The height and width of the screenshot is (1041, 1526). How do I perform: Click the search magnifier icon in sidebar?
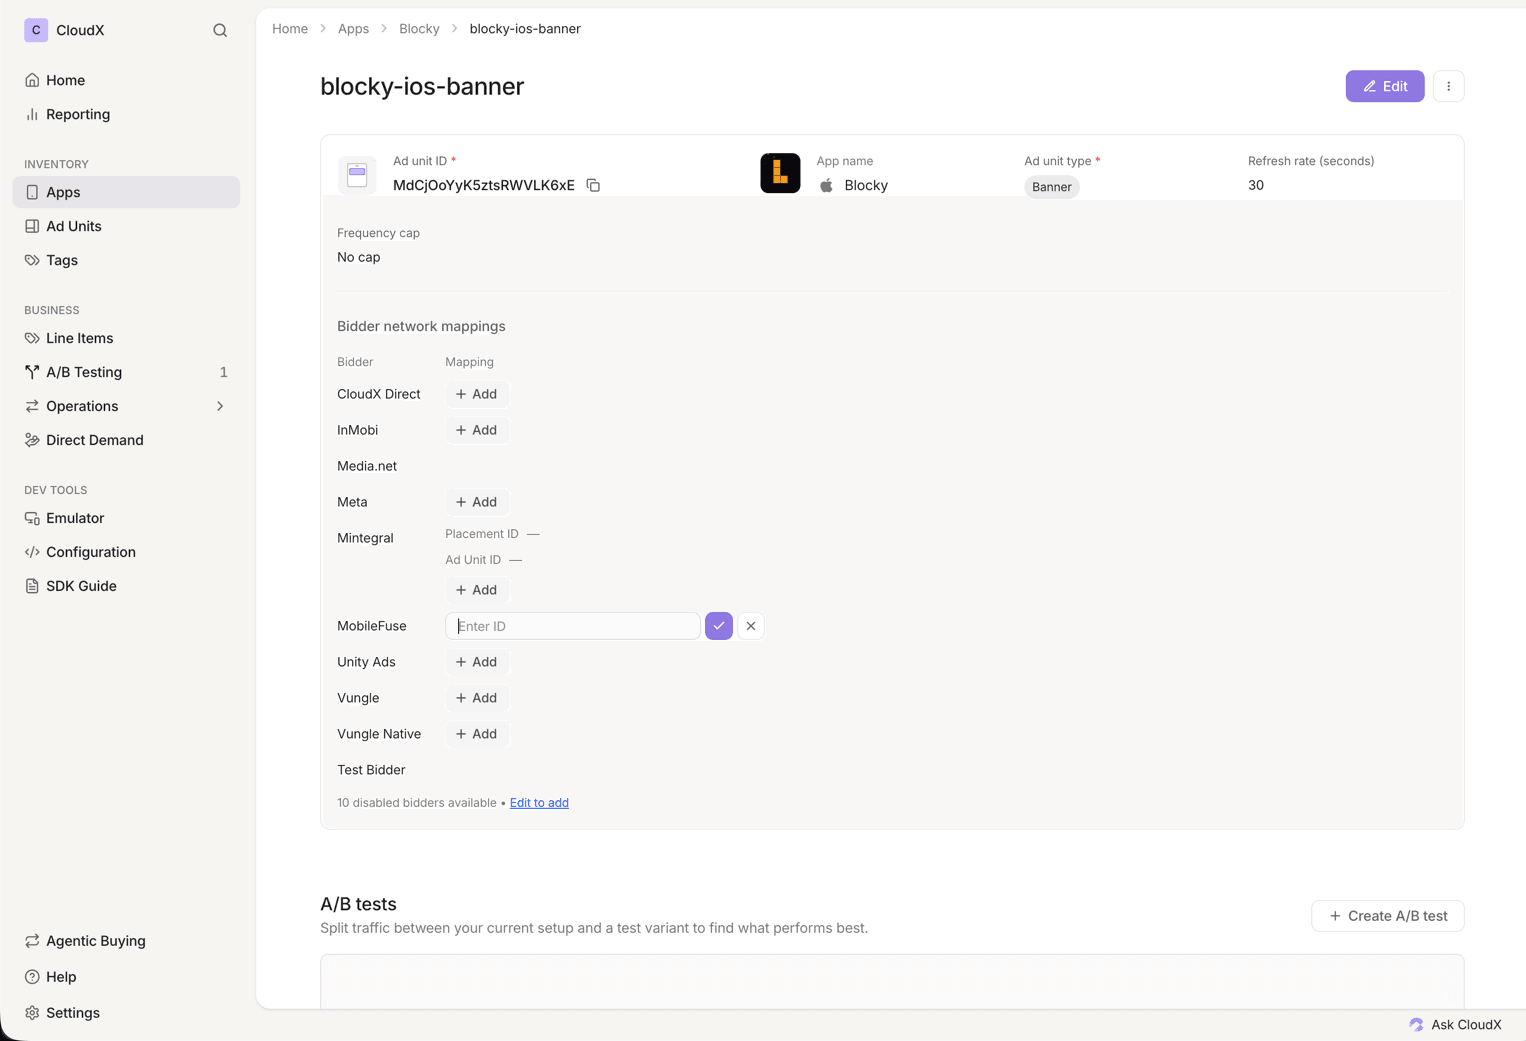click(220, 30)
